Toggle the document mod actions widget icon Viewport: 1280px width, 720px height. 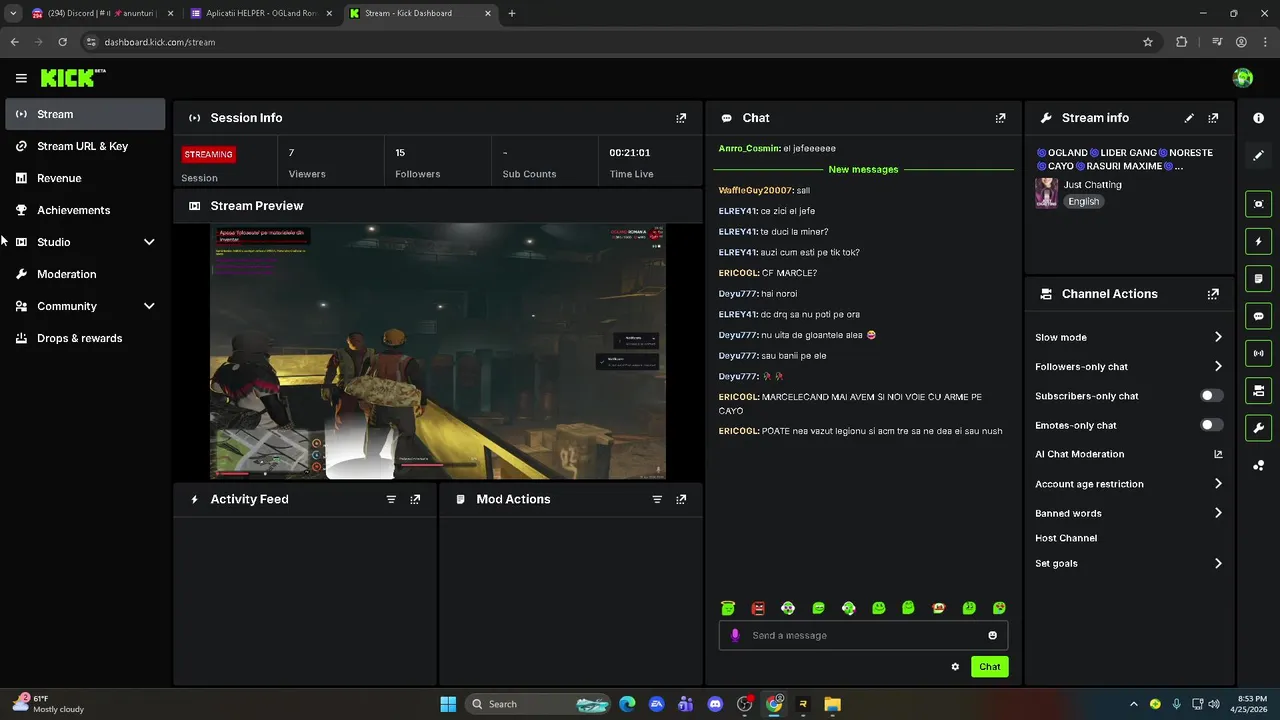[1258, 278]
